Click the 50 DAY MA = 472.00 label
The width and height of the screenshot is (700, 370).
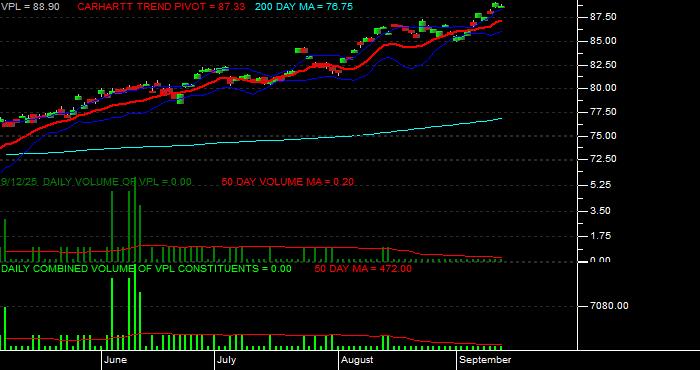click(x=363, y=269)
